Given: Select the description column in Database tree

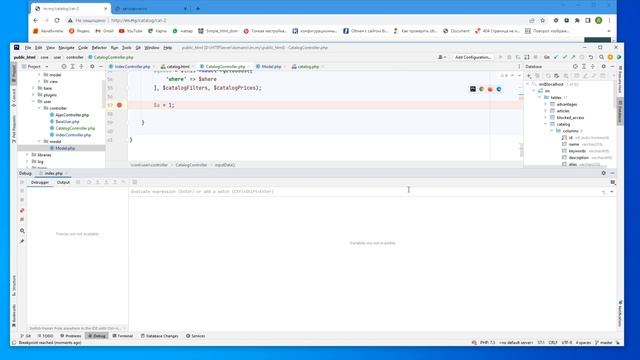Looking at the screenshot, I should point(578,158).
